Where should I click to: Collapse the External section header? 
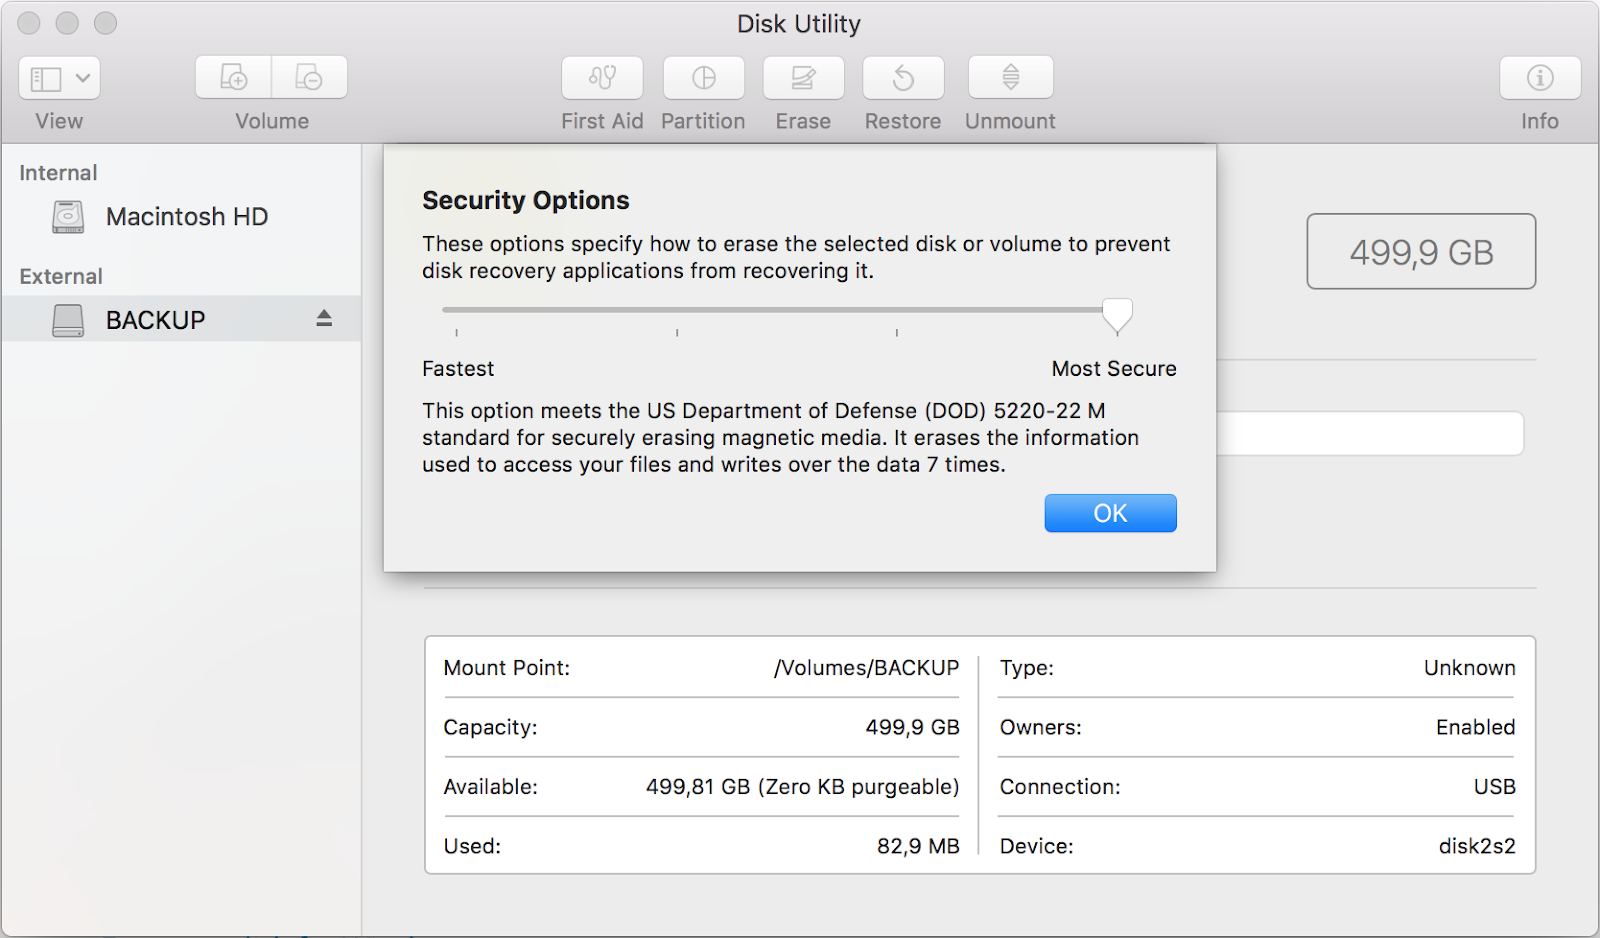click(61, 276)
